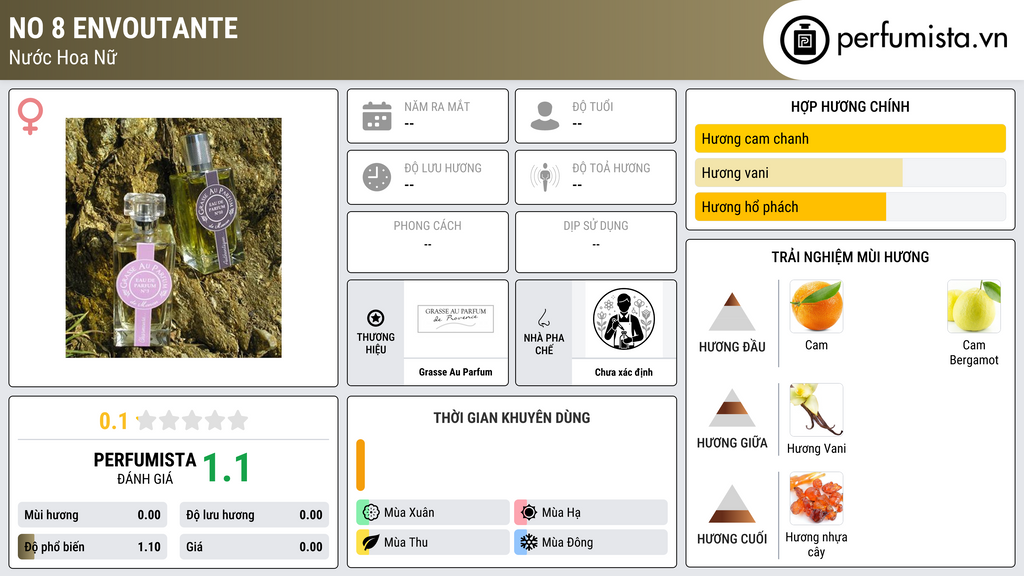1024x576 pixels.
Task: Click the sillage icon for Độ toả hương
Action: tap(545, 177)
